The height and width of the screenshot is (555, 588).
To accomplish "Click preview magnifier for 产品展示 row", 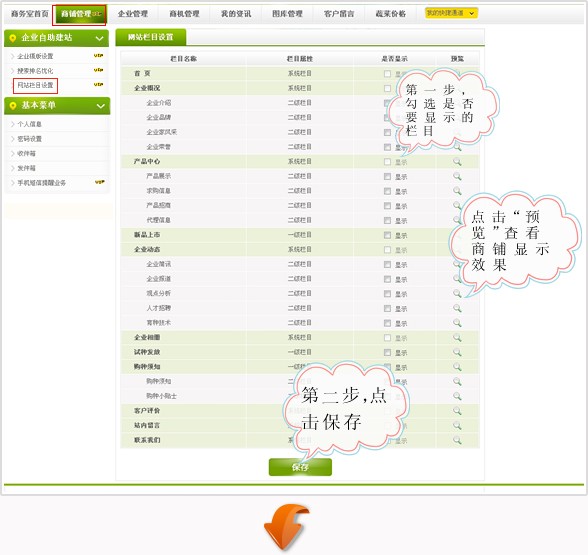I will tap(457, 176).
